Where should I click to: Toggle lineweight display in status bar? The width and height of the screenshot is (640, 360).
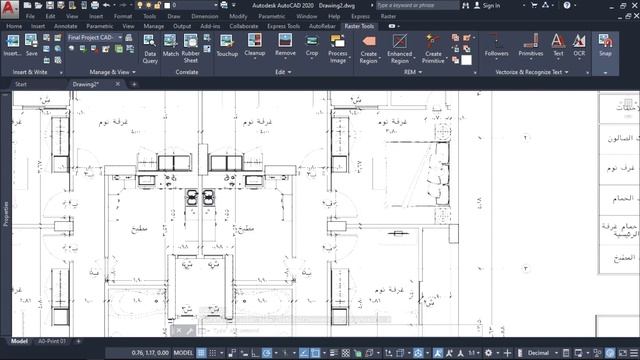[333, 353]
